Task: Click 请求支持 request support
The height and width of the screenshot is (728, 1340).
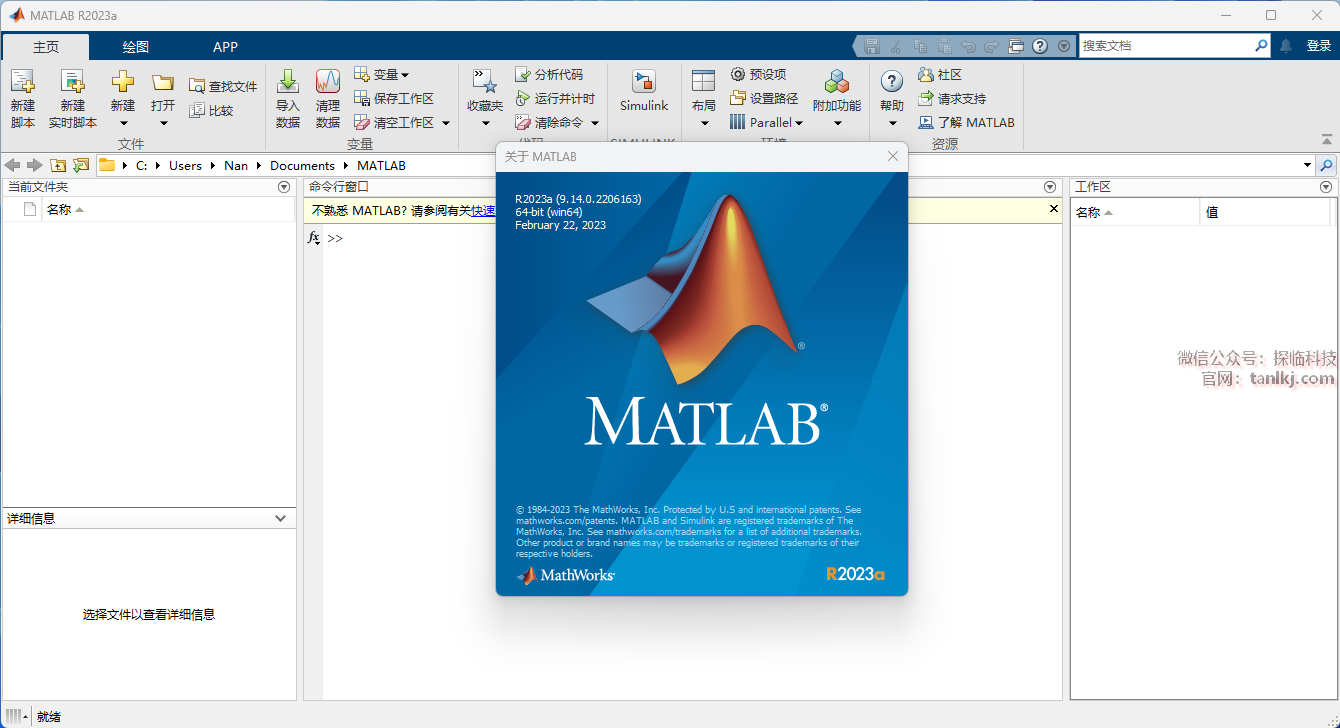Action: 952,98
